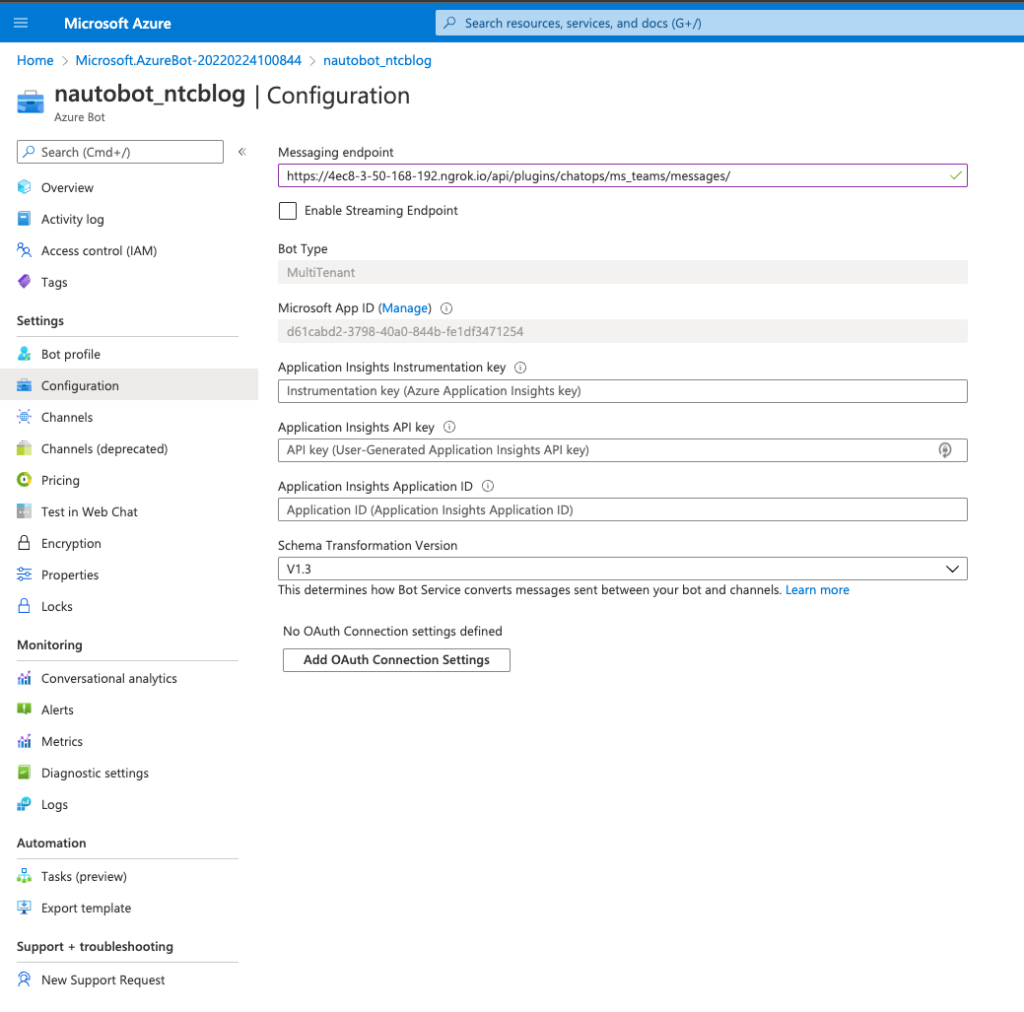Click the Encryption padlock icon

click(x=24, y=543)
